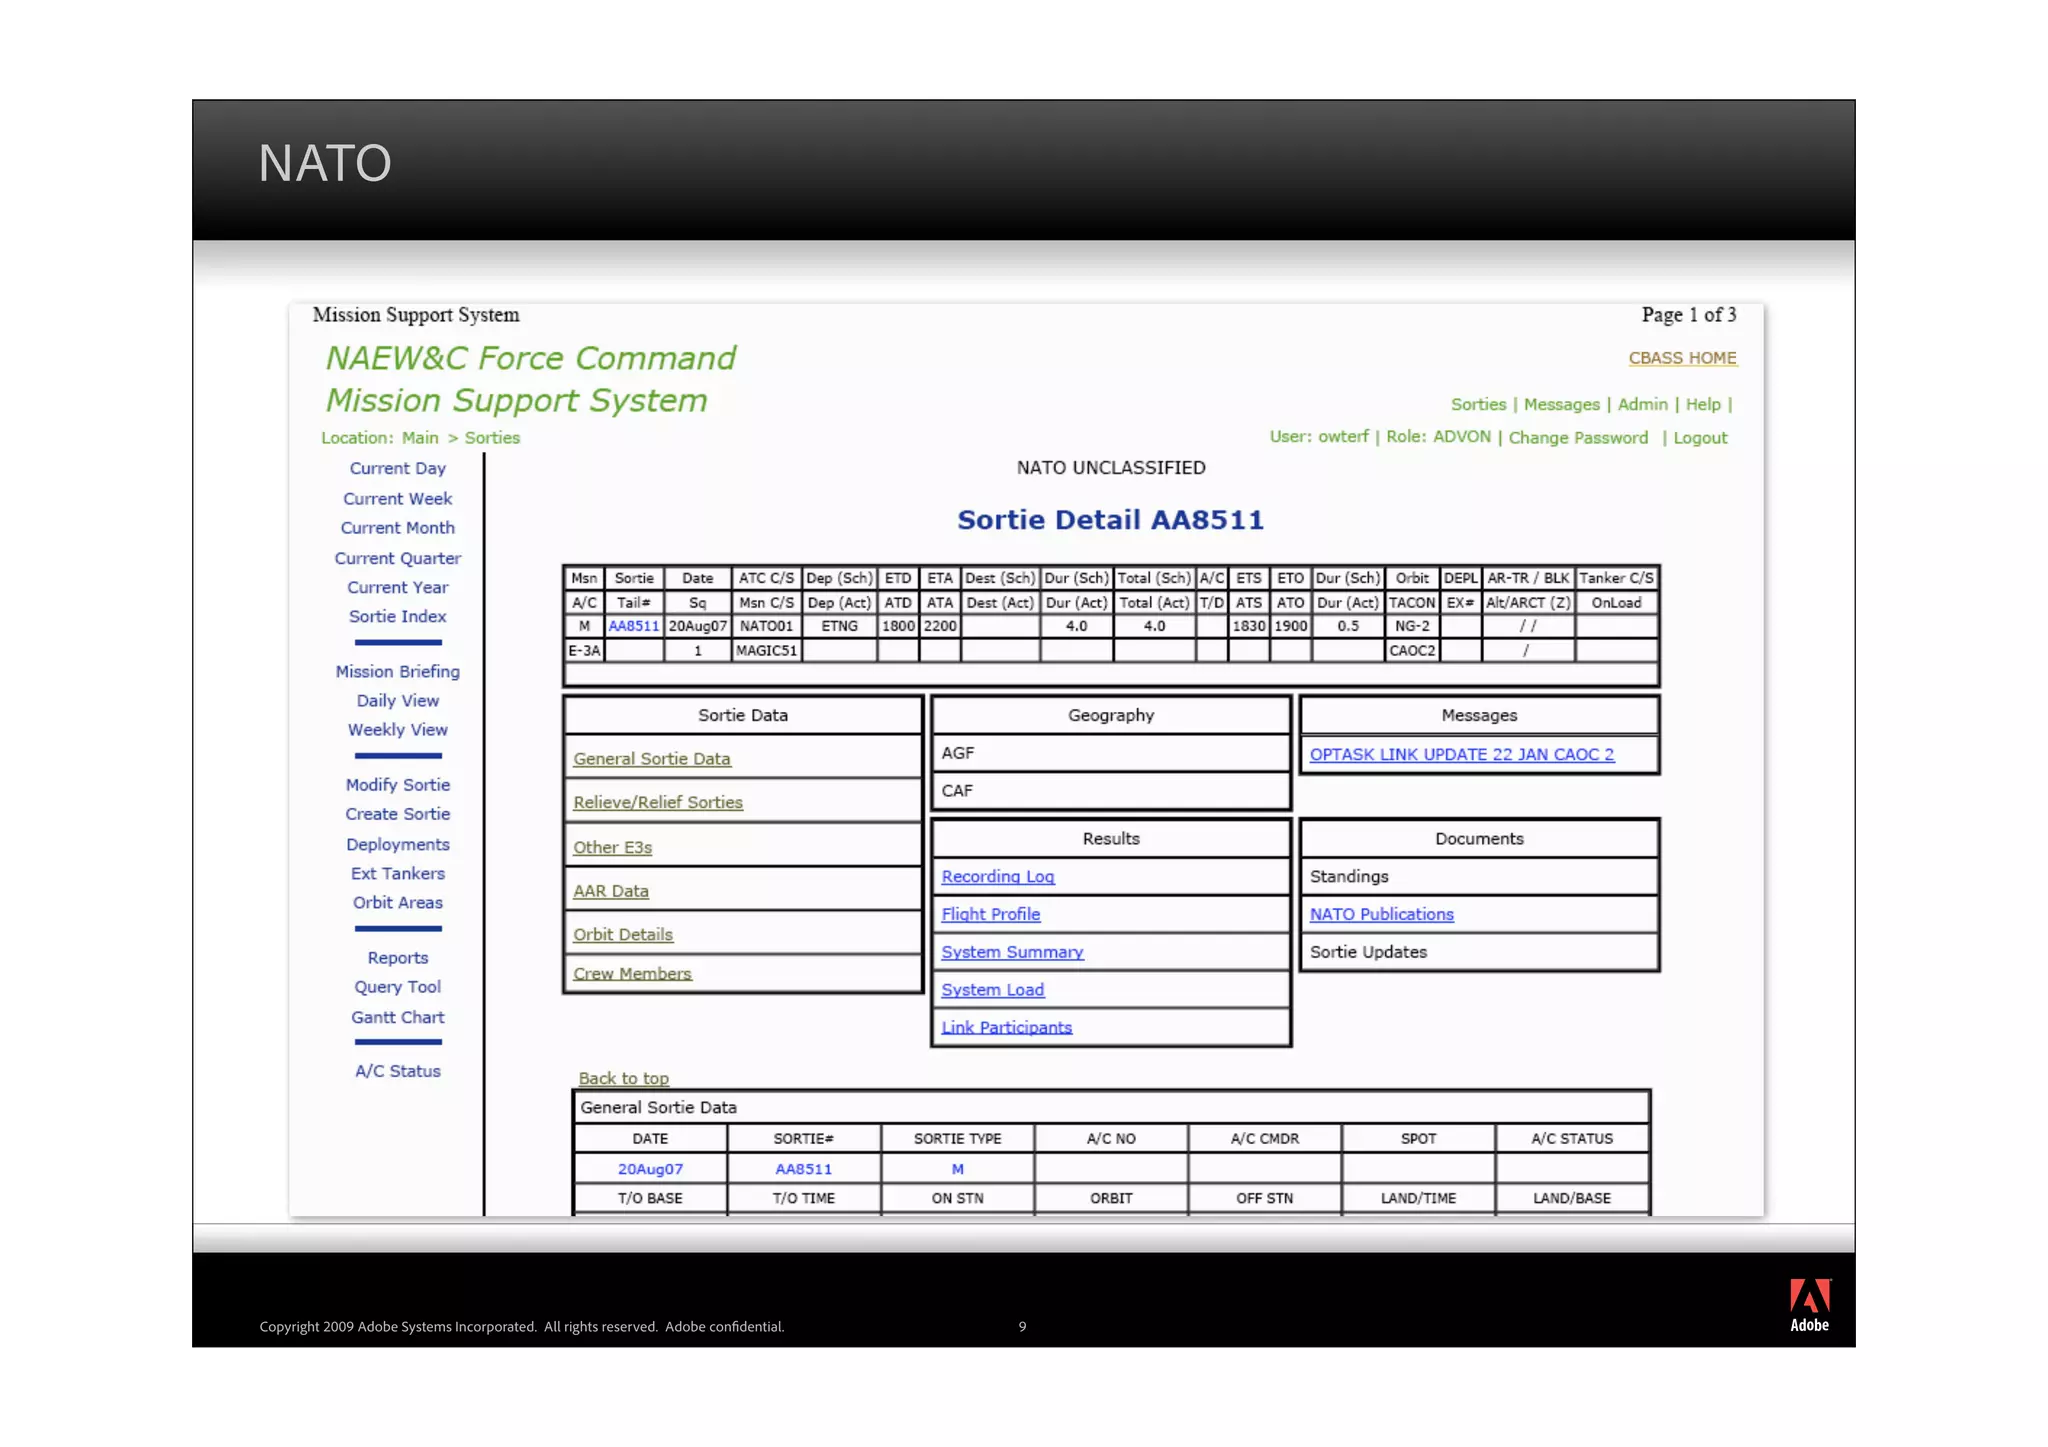
Task: Click the AA8511 tail link in the sortie table
Action: [x=634, y=626]
